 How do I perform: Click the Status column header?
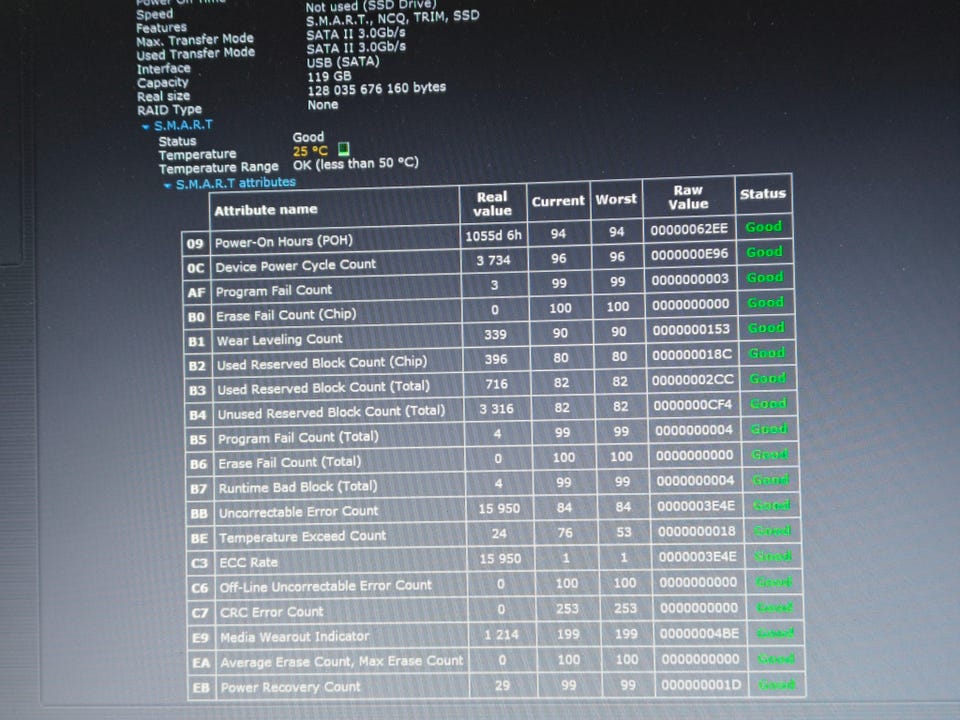(x=763, y=194)
